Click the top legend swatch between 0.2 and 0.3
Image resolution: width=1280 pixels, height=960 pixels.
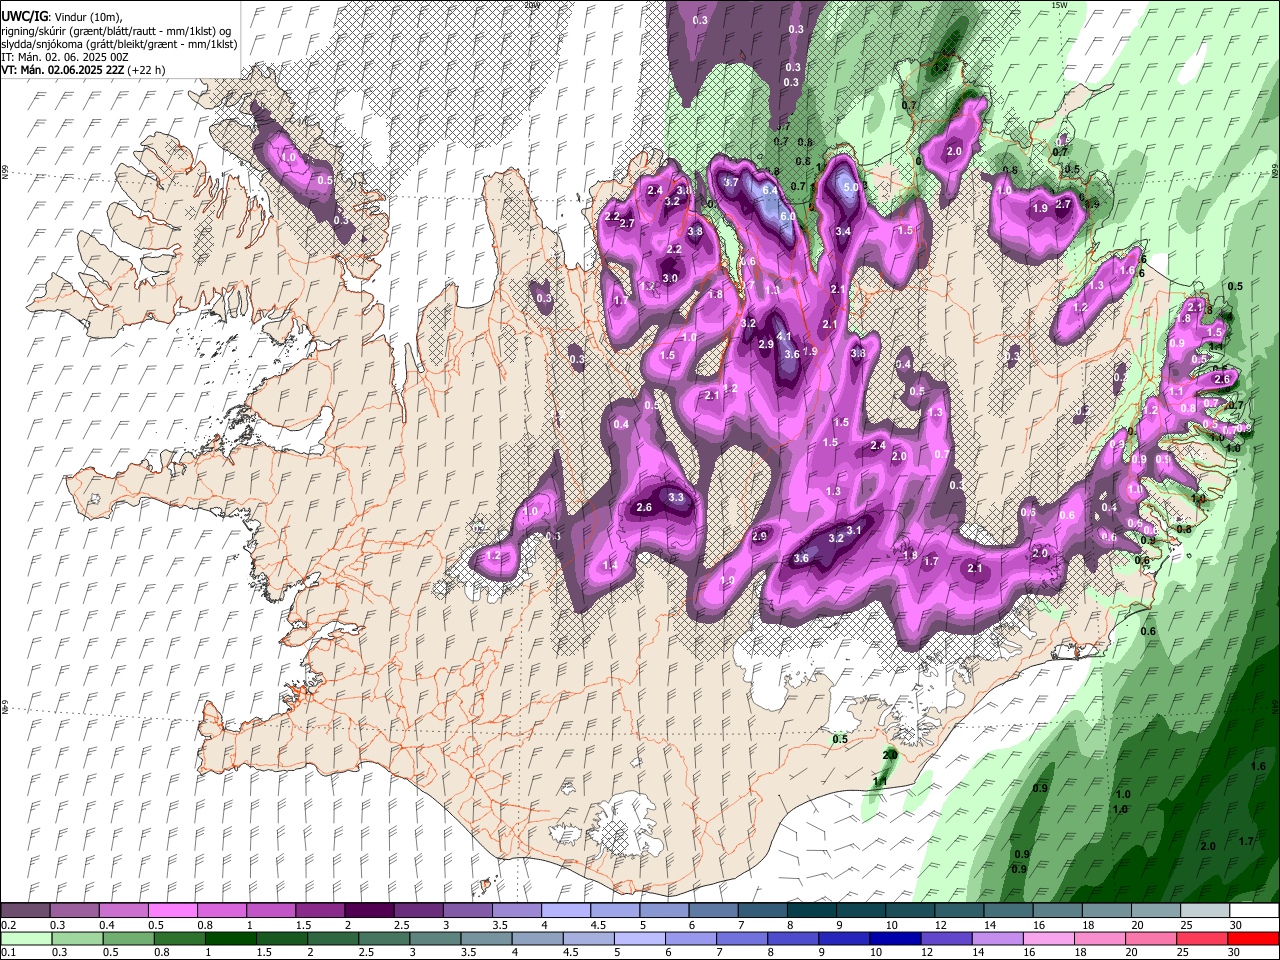26,911
